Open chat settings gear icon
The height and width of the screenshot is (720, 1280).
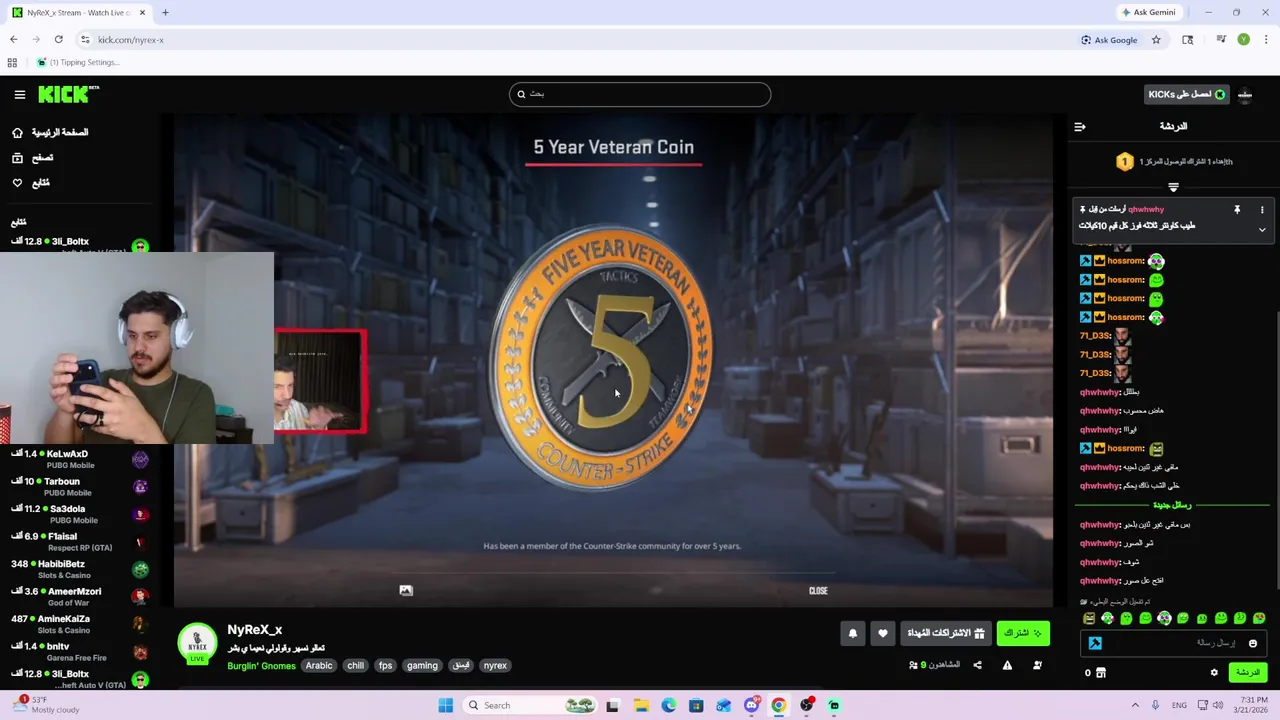click(1214, 672)
